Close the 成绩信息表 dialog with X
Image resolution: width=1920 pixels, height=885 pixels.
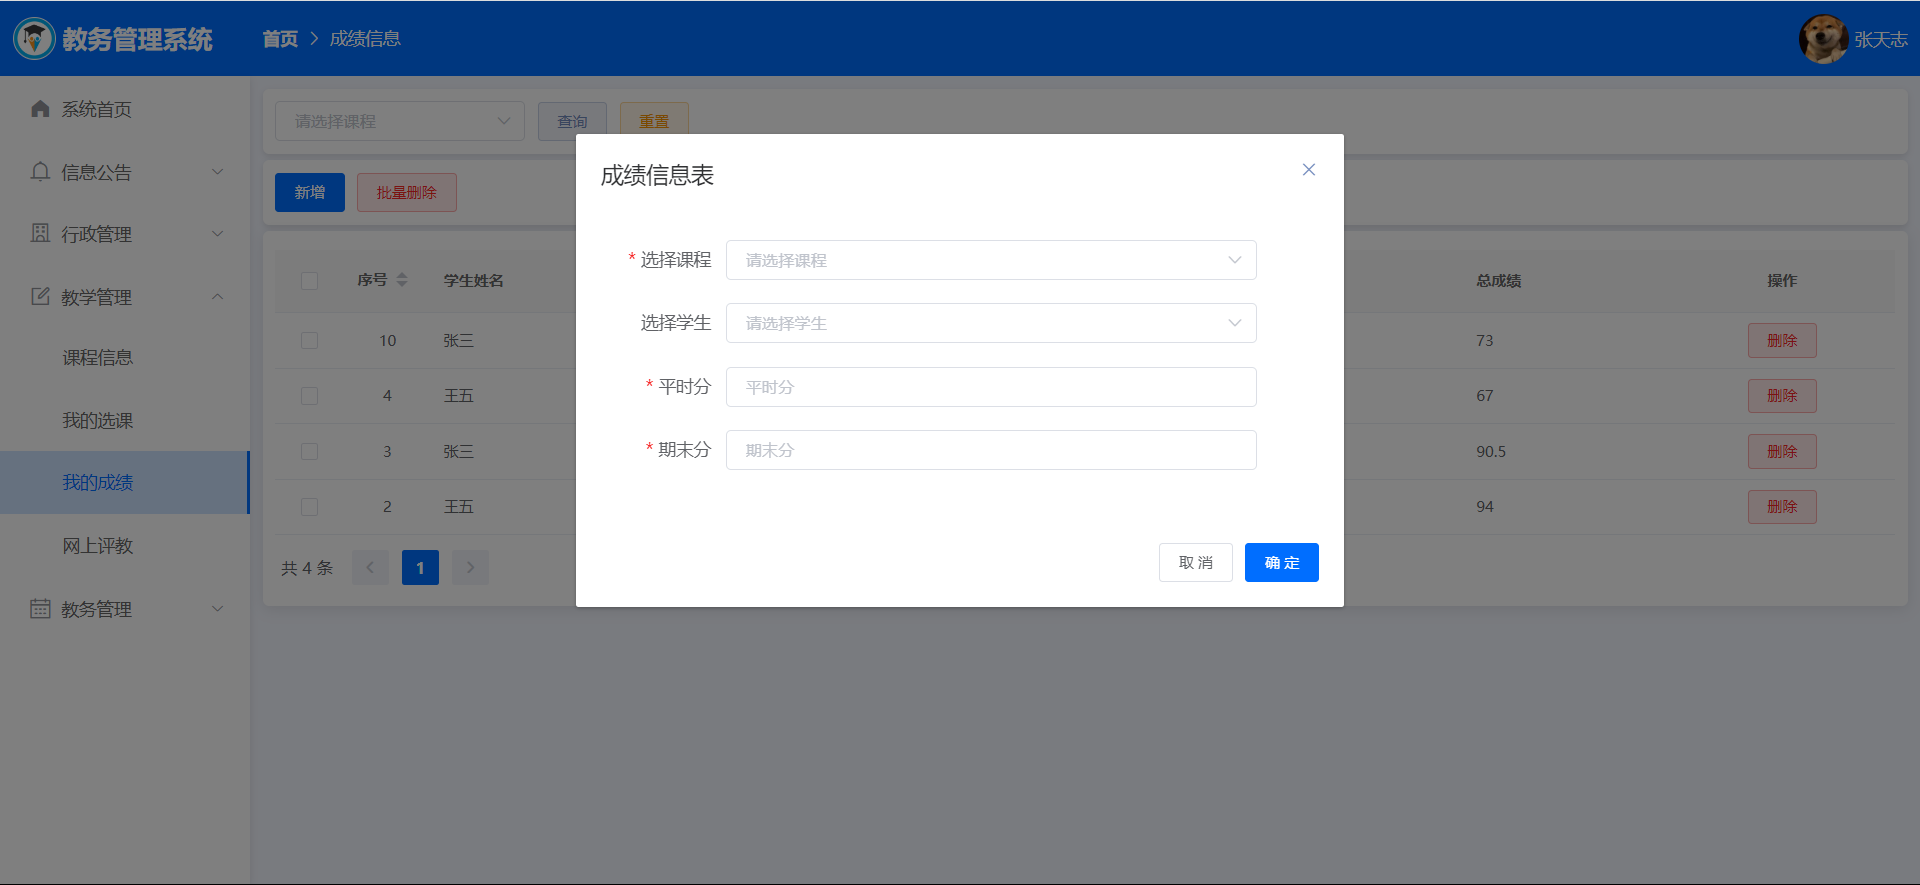tap(1308, 170)
